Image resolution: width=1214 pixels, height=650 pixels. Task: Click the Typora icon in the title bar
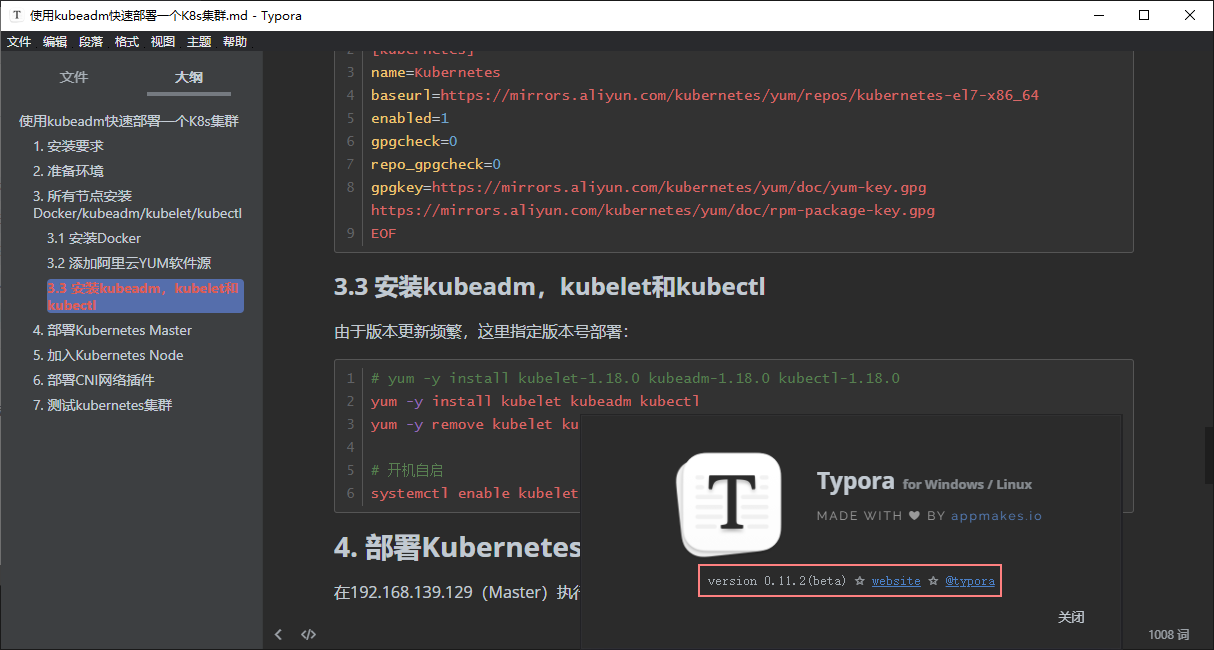tap(15, 15)
